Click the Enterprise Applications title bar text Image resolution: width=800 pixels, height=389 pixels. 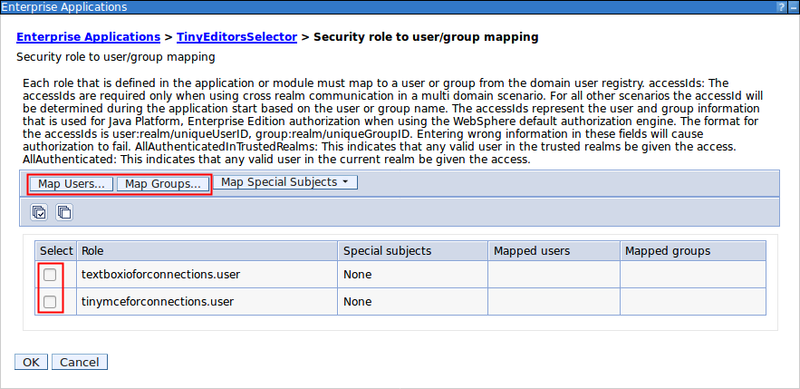pyautogui.click(x=64, y=7)
